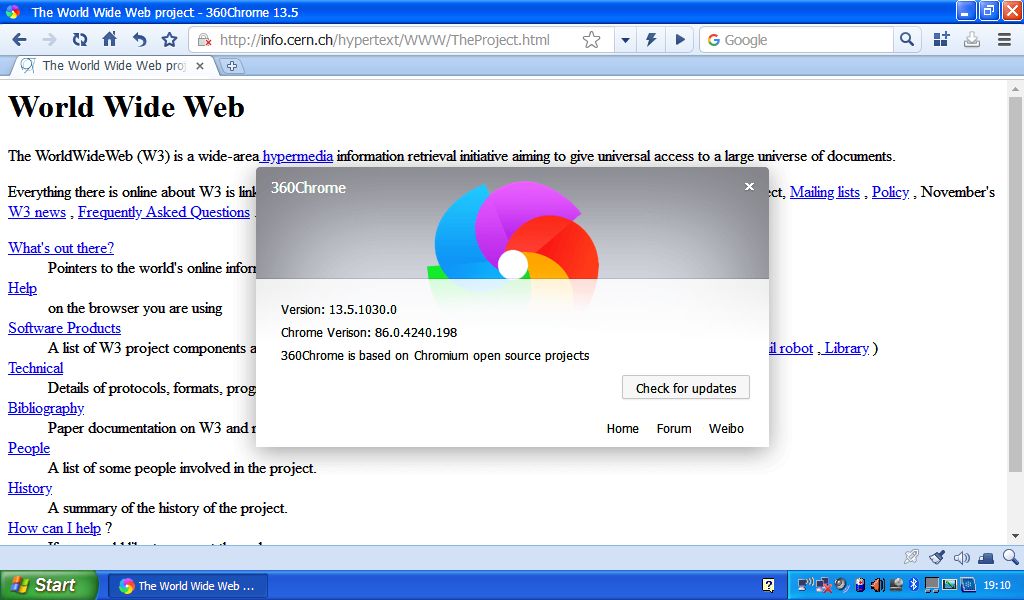The image size is (1024, 600).
Task: Toggle page sound speaker in status bar
Action: pos(961,558)
